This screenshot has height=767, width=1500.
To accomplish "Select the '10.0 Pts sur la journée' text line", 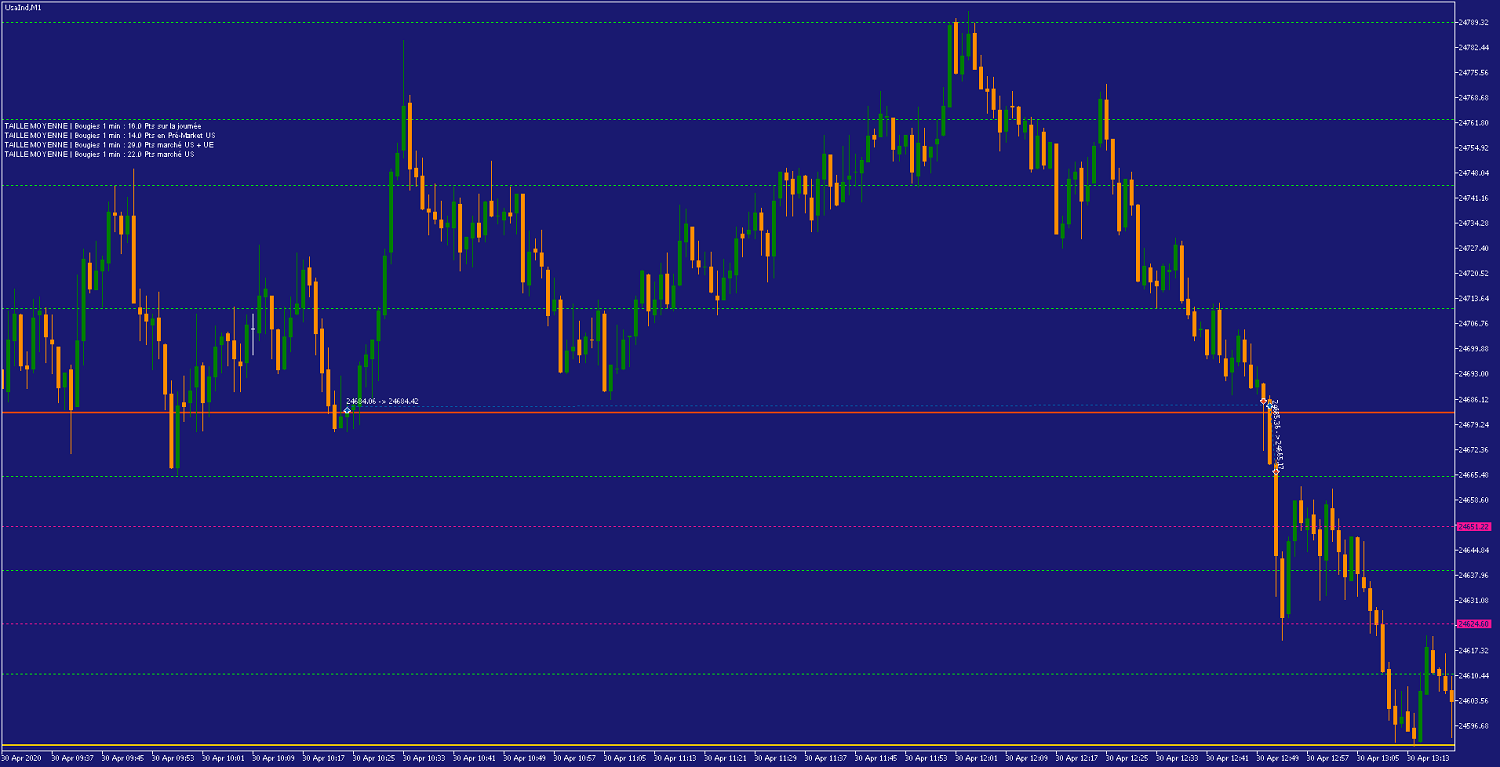I will (102, 126).
